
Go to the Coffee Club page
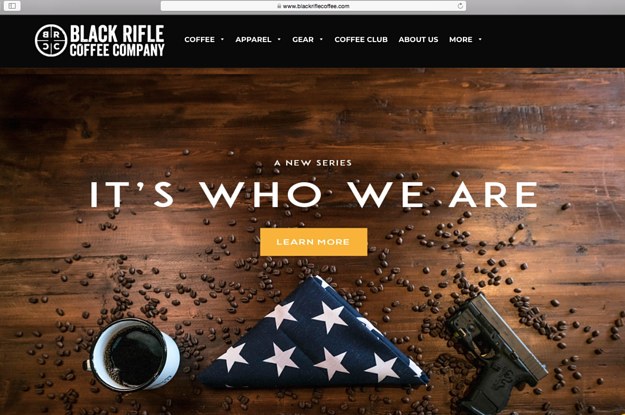[361, 39]
